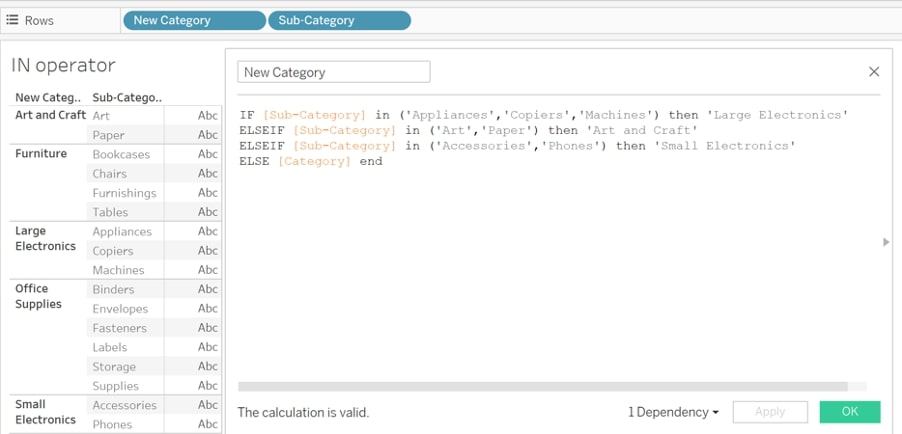Click the Accessories sub-category row
Image resolution: width=902 pixels, height=434 pixels.
(125, 405)
